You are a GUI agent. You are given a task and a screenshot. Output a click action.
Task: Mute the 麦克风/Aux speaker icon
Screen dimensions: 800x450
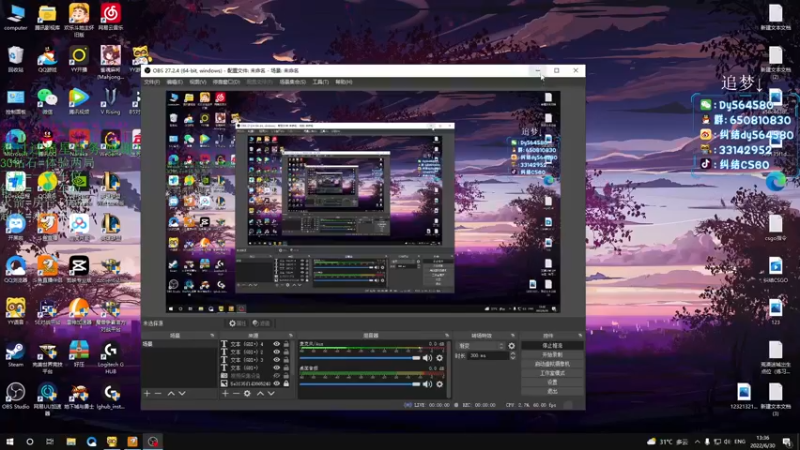(428, 358)
